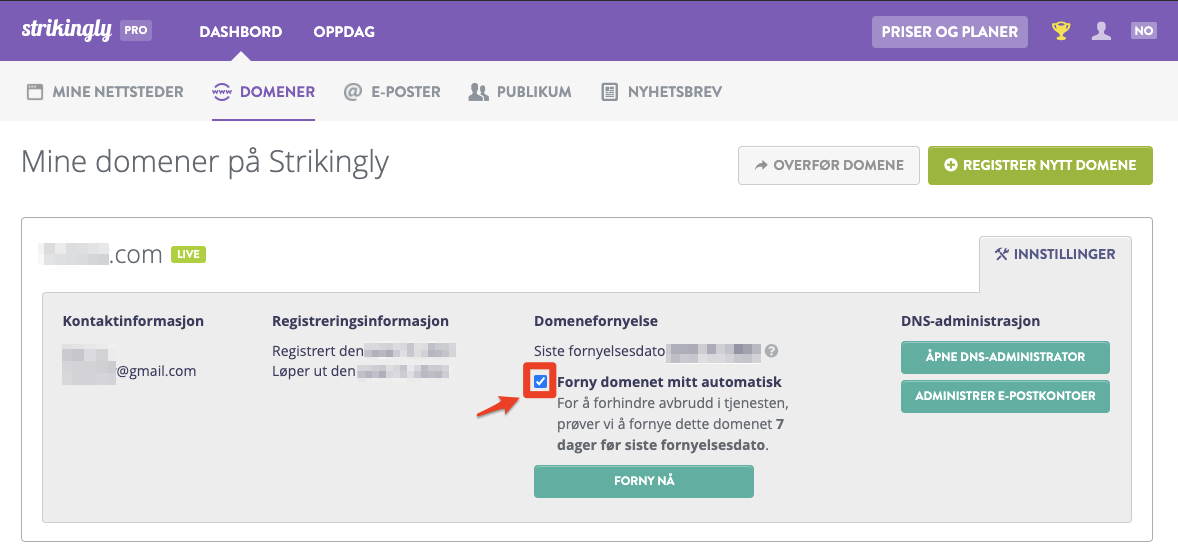Open the trophy rewards icon
Screen dimensions: 1178x553
click(1060, 31)
